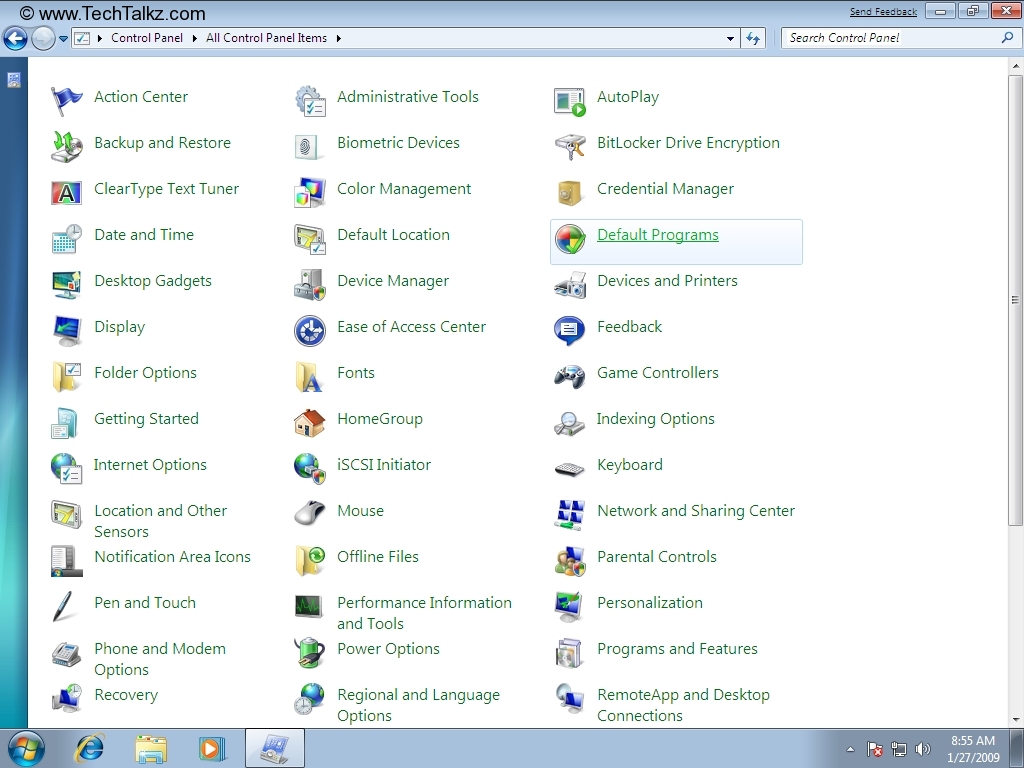Click the HomeGroup house icon

coord(310,423)
